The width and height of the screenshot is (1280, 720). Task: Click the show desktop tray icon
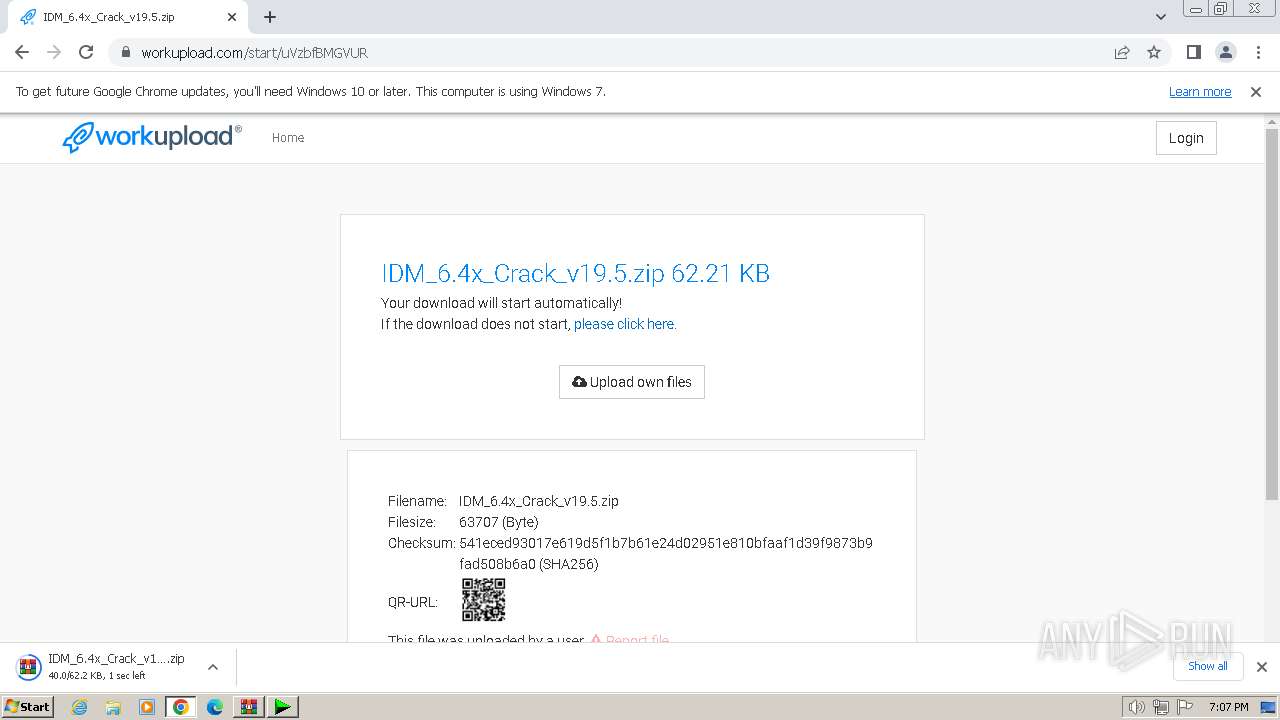(x=1269, y=707)
